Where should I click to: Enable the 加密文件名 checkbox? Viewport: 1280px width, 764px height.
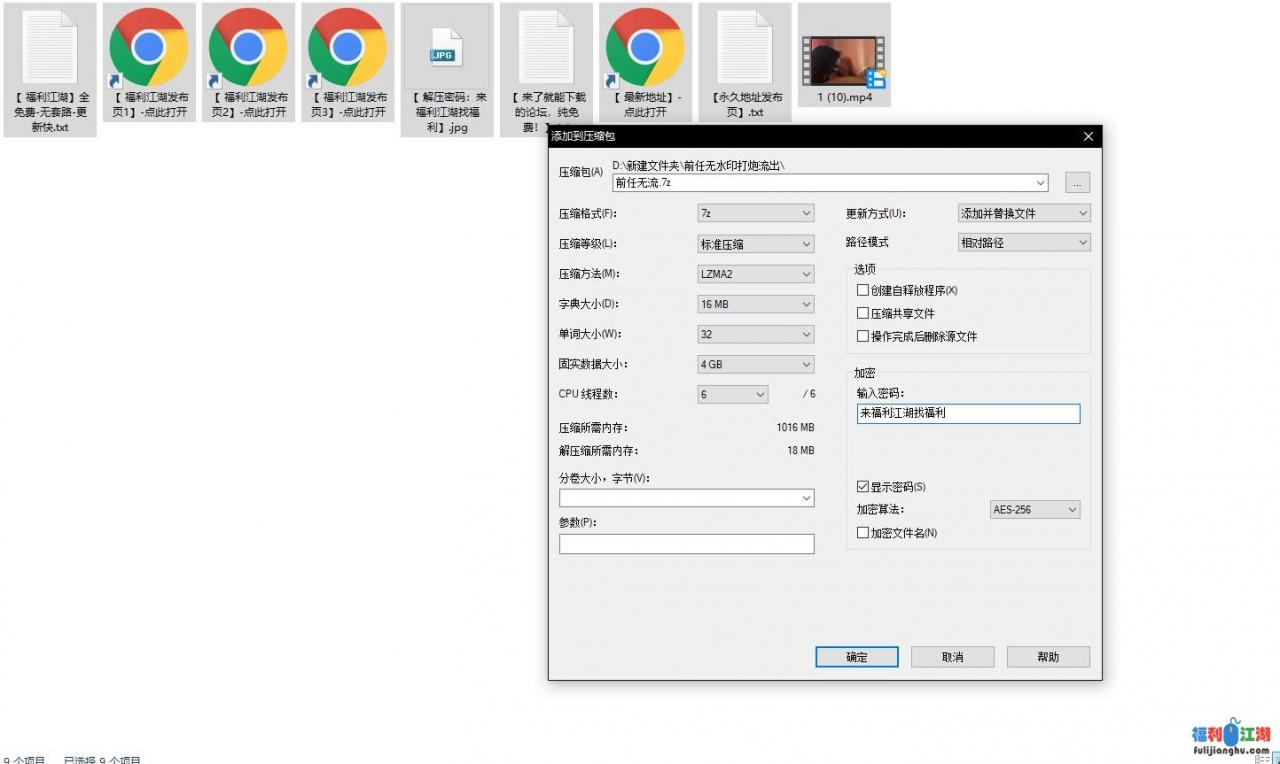[863, 532]
